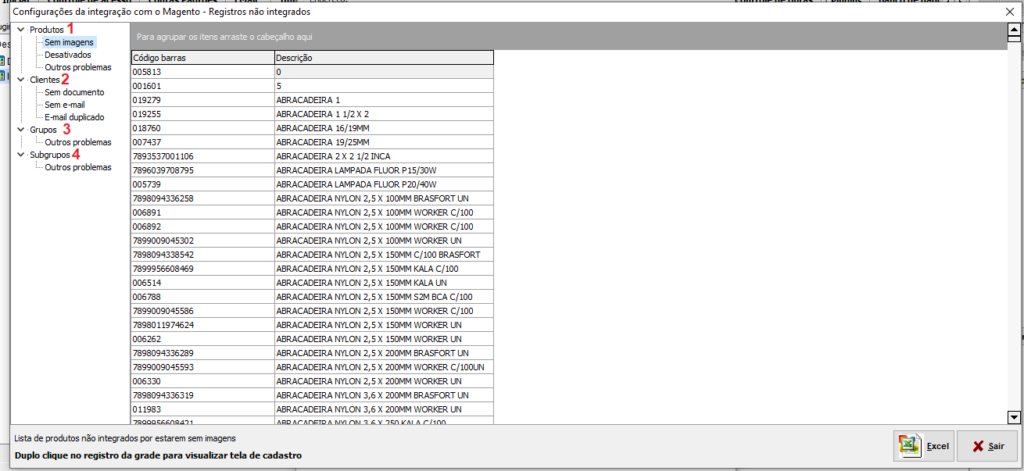The image size is (1024, 471).
Task: Collapse the Subgrupos tree node
Action: [x=22, y=155]
